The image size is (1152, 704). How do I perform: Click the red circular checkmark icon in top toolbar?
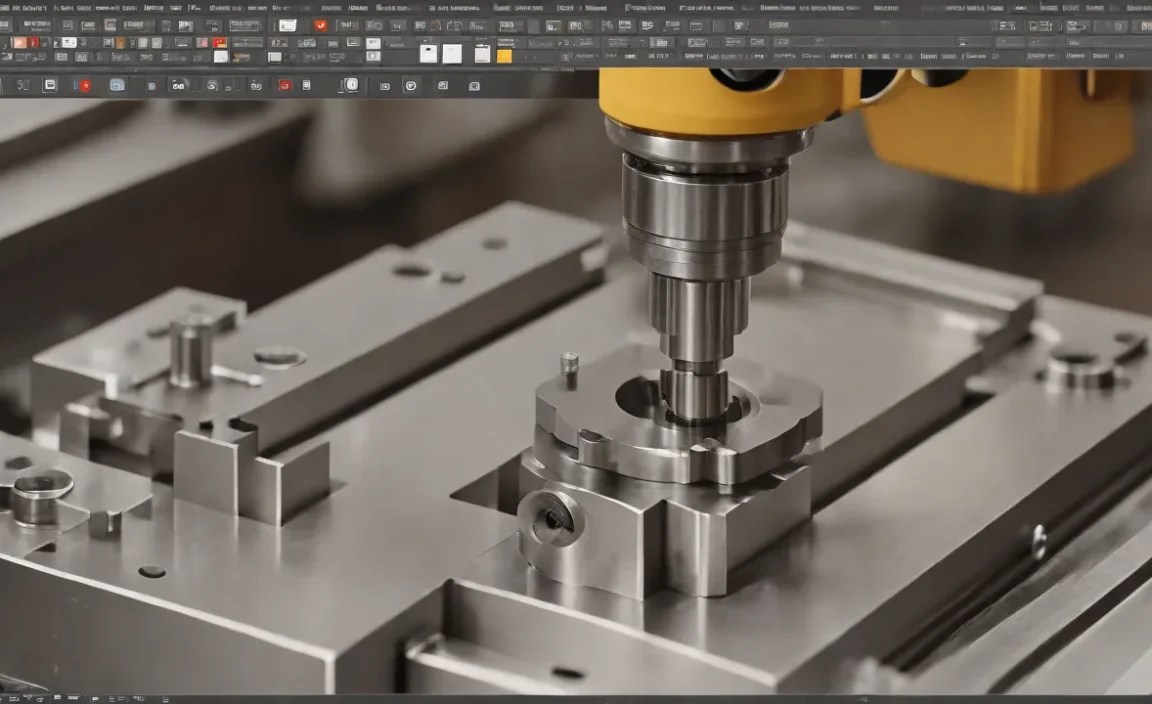pyautogui.click(x=321, y=26)
